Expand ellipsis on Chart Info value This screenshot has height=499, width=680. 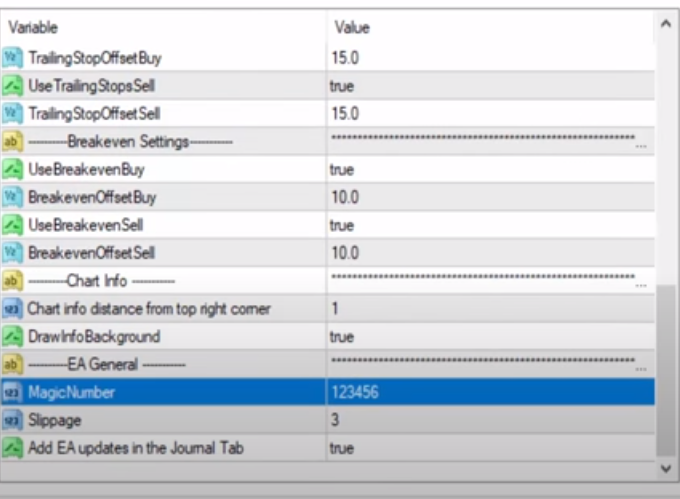pos(640,283)
